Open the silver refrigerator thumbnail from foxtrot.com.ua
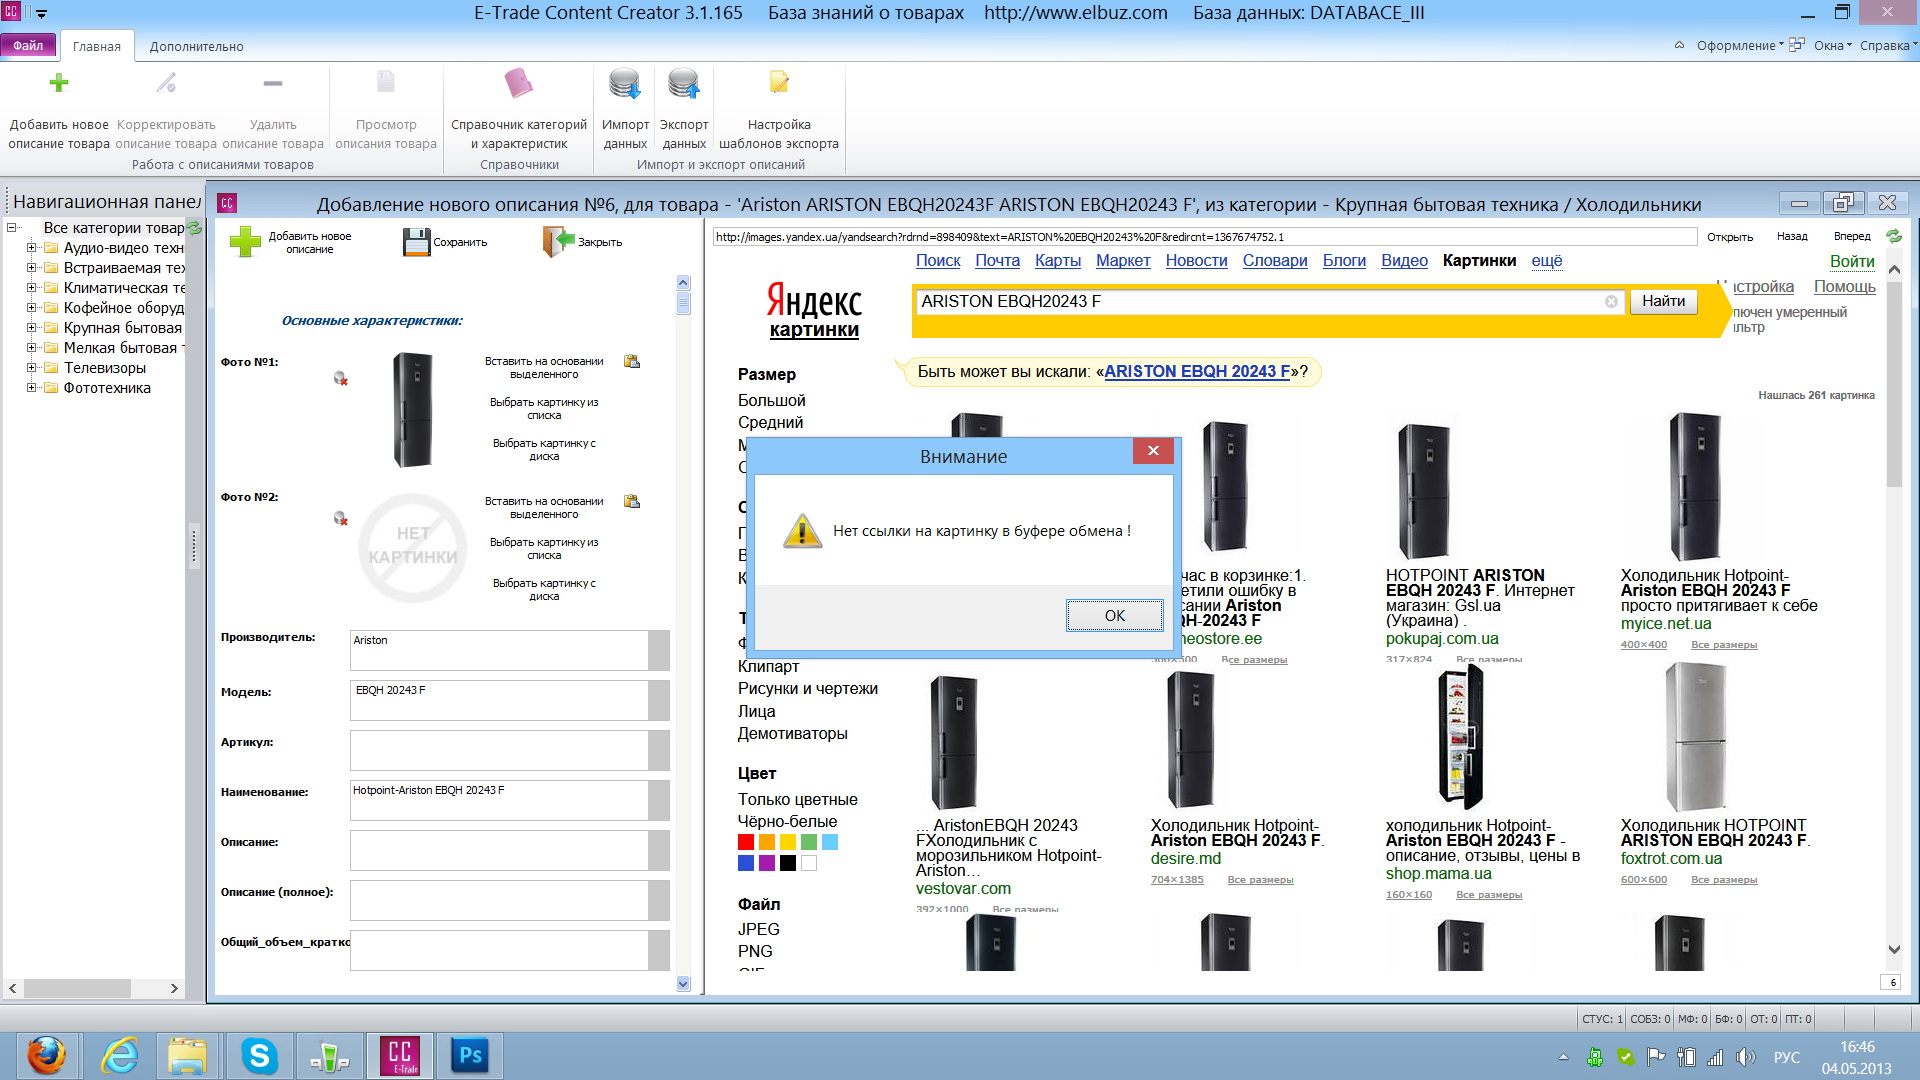 (1695, 738)
